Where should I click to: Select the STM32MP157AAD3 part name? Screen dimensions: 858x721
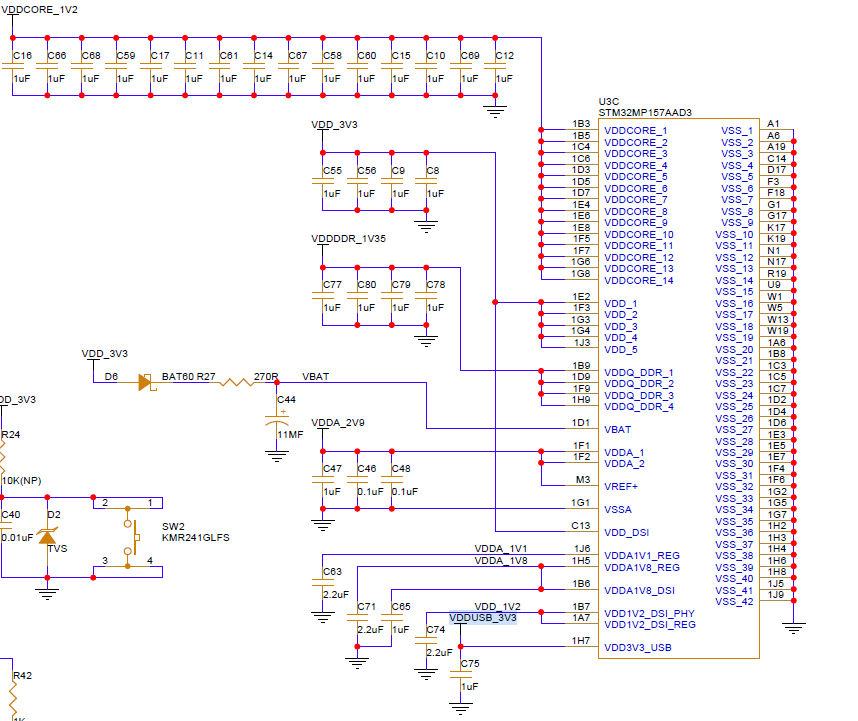click(x=645, y=112)
